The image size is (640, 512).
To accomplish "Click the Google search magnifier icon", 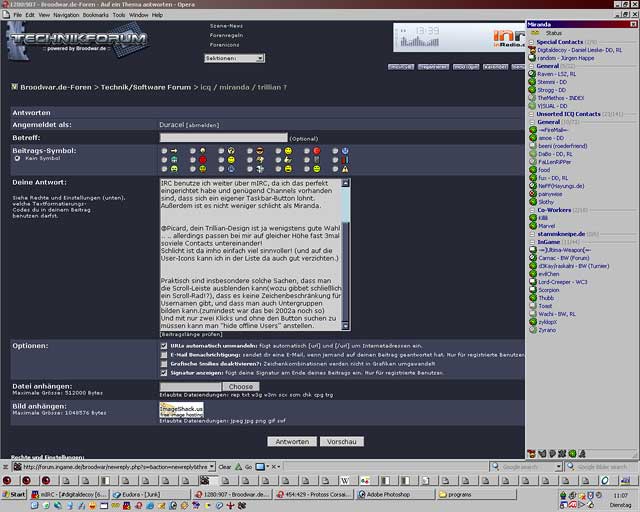I will tap(495, 466).
